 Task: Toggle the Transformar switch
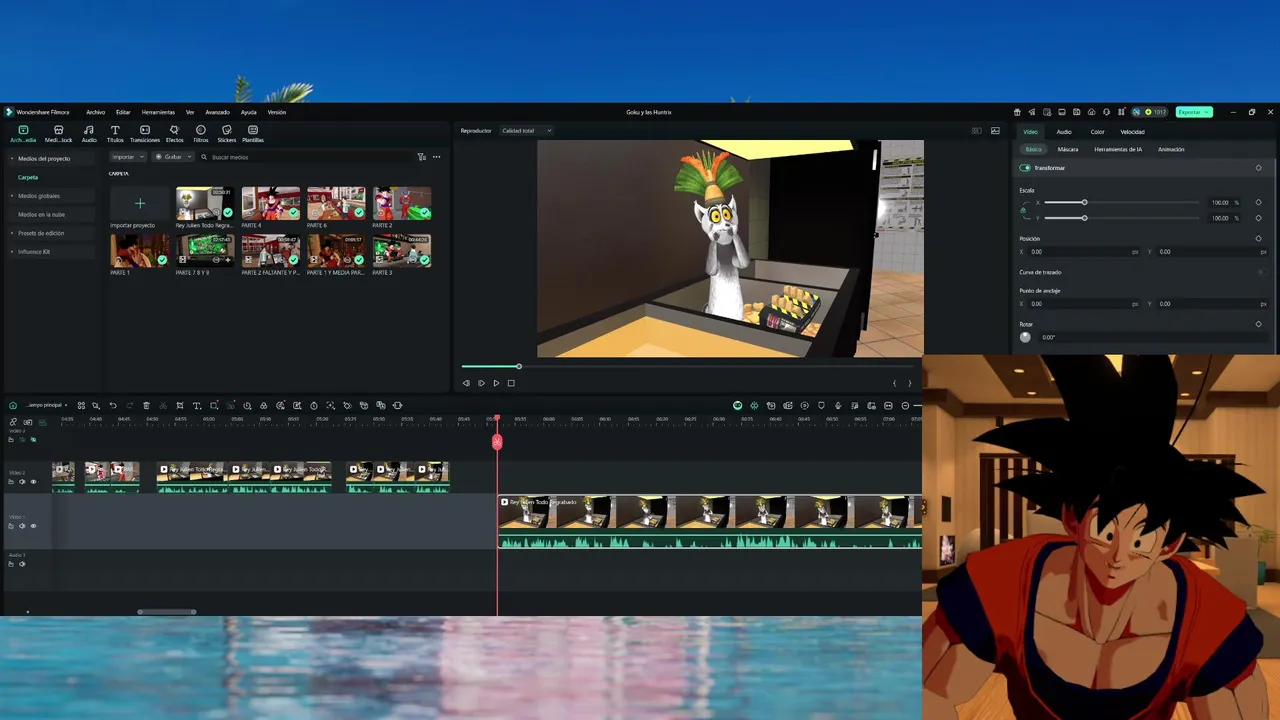pos(1025,168)
